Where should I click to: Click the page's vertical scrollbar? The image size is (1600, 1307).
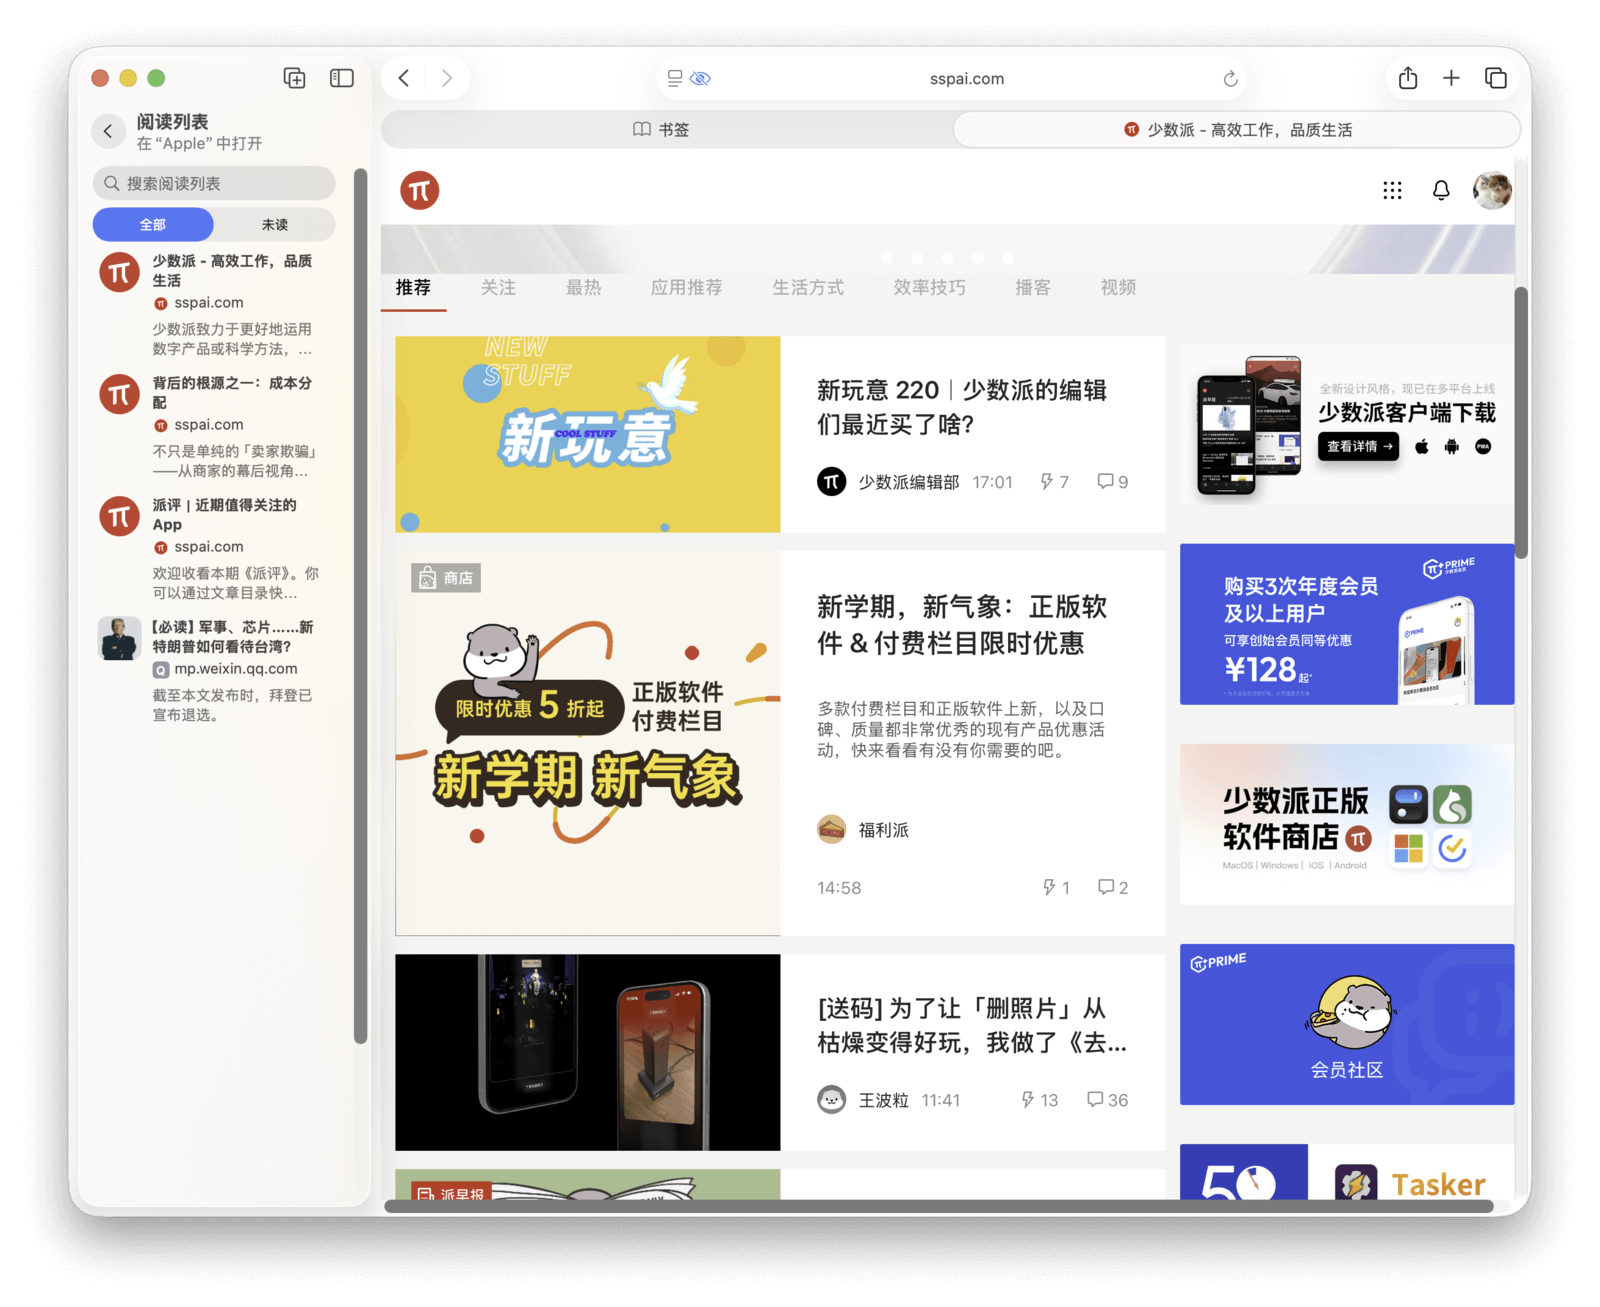pyautogui.click(x=1521, y=420)
